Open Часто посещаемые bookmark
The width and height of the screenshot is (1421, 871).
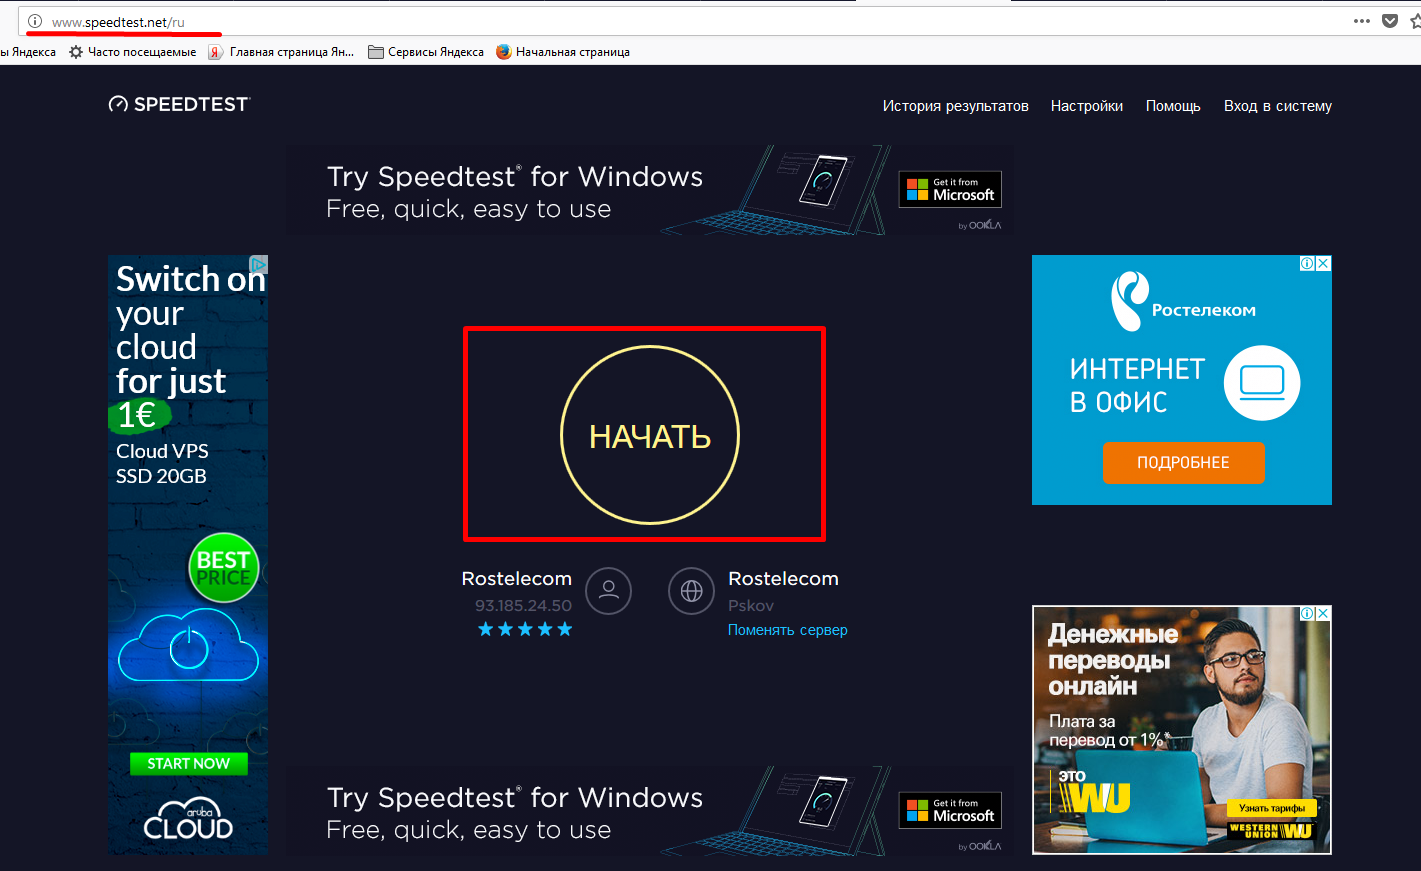click(132, 52)
